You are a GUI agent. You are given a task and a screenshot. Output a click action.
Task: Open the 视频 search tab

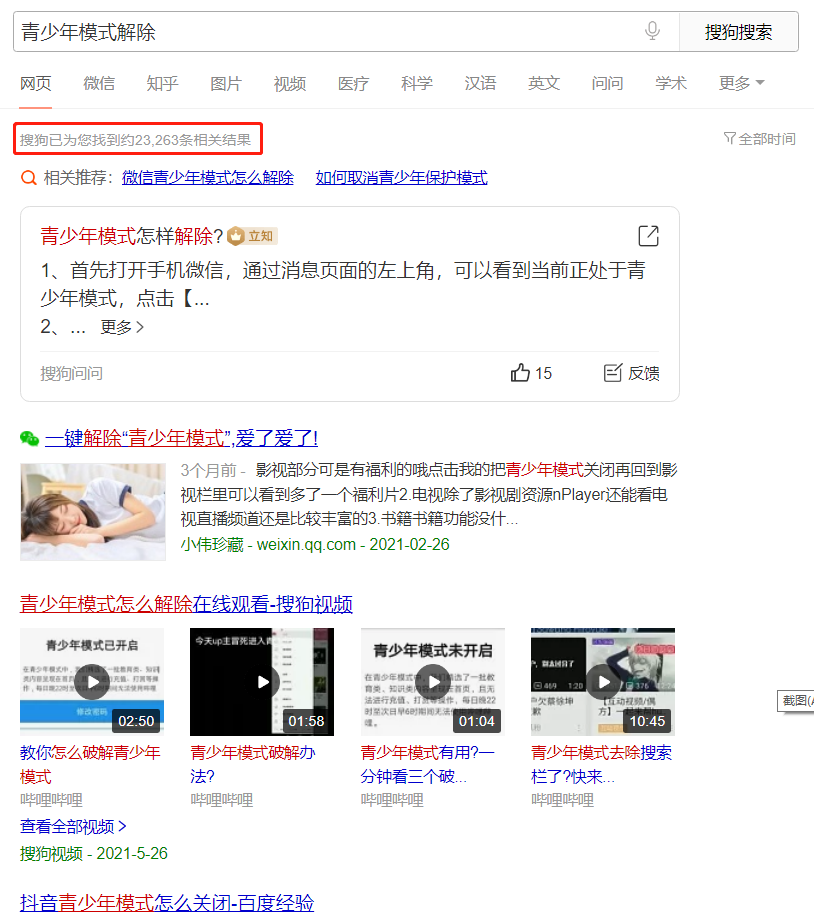point(290,83)
